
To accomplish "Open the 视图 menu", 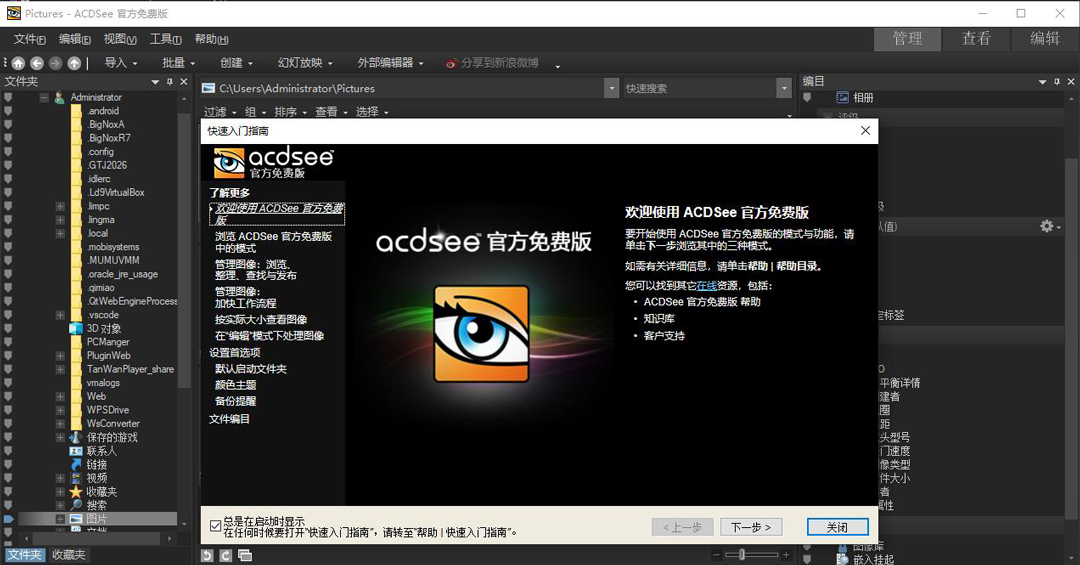I will click(x=120, y=39).
